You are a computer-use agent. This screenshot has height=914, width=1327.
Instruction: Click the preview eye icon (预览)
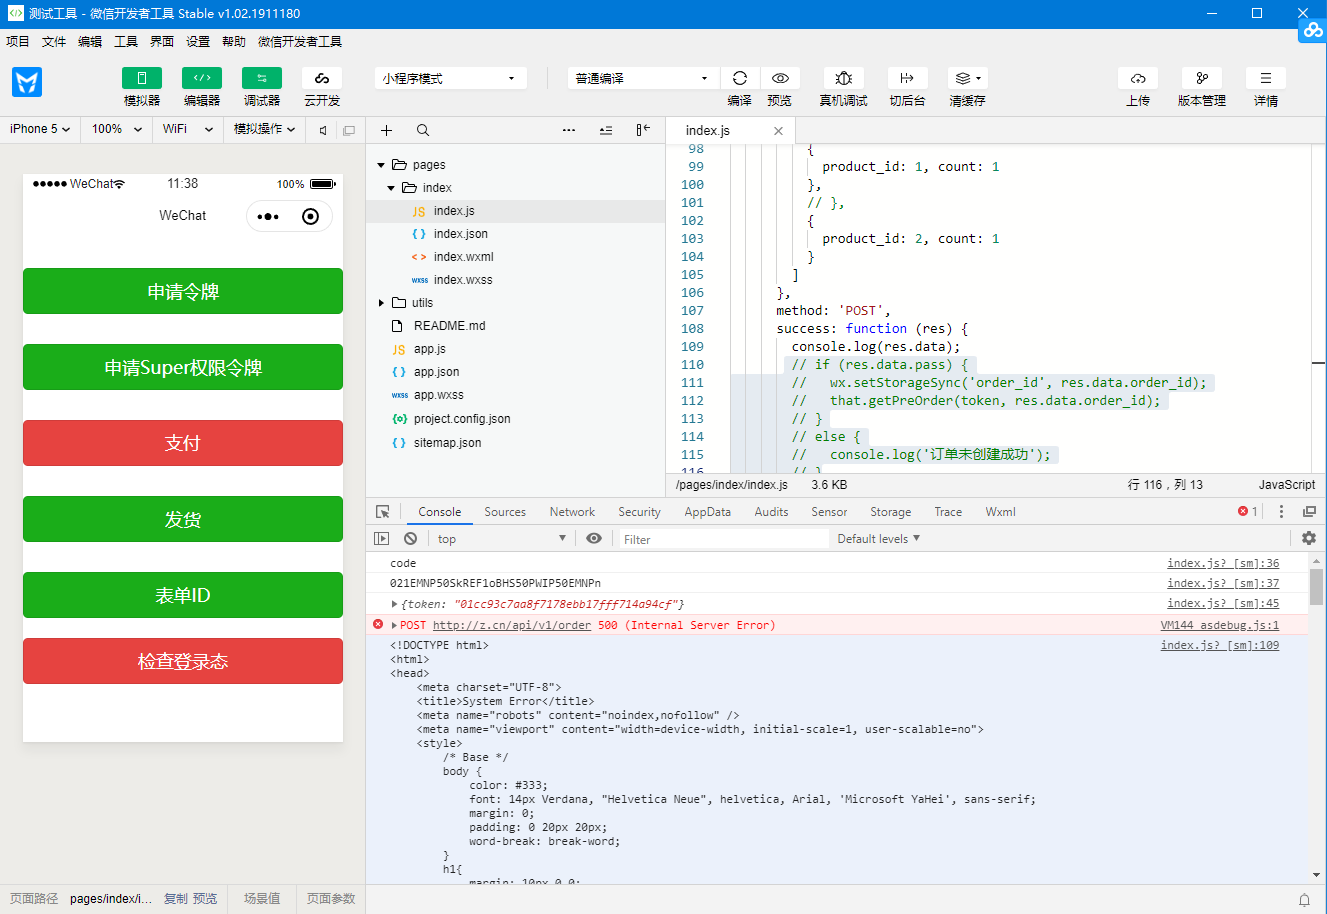[x=780, y=78]
